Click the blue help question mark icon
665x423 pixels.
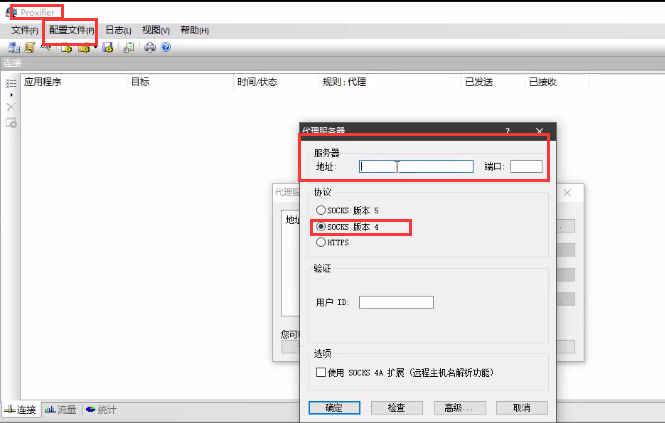click(x=166, y=47)
